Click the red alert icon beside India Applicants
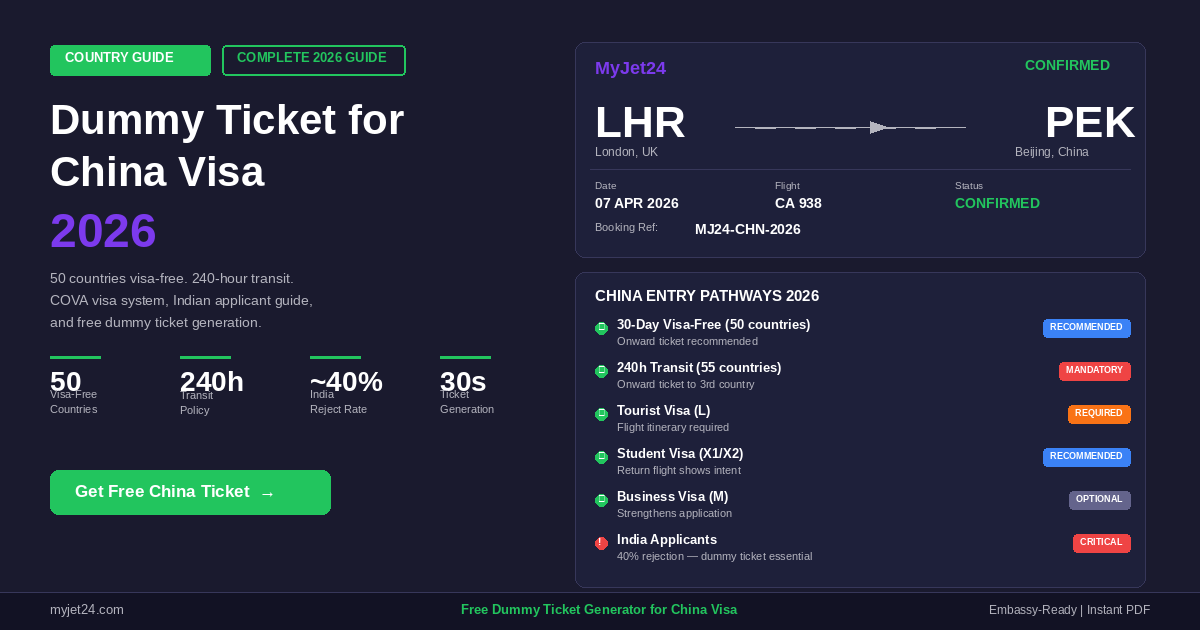 point(601,543)
